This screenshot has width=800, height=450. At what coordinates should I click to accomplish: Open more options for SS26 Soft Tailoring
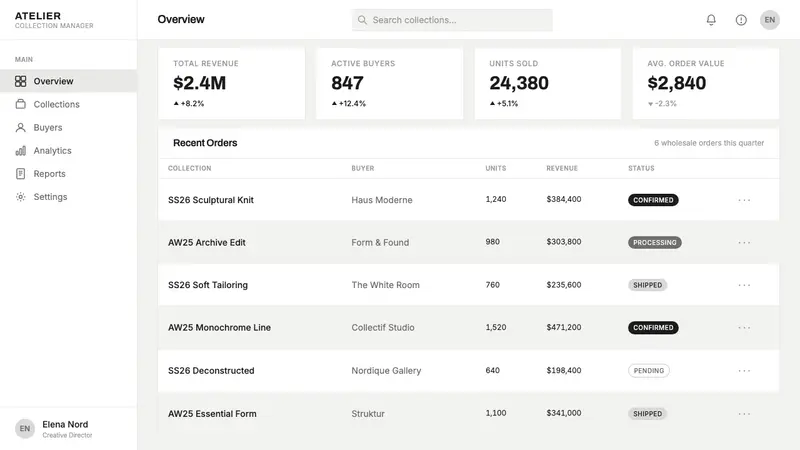pos(744,285)
